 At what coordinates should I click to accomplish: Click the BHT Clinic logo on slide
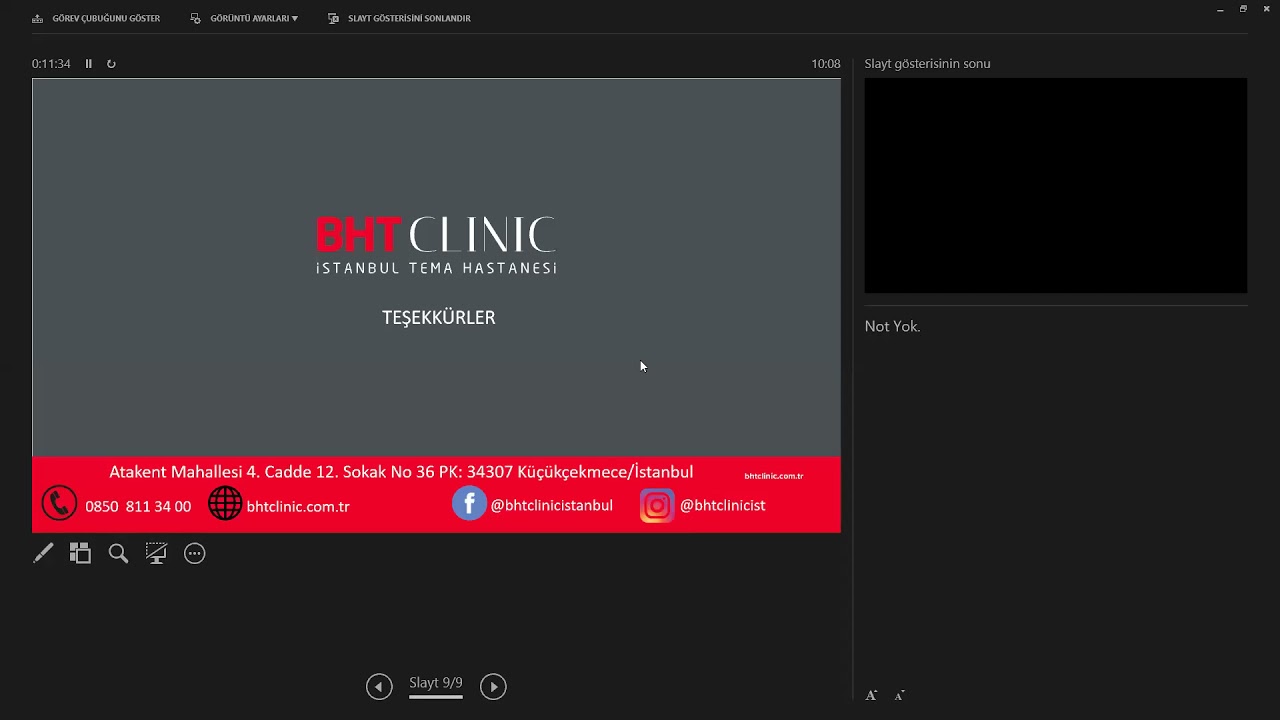point(436,245)
